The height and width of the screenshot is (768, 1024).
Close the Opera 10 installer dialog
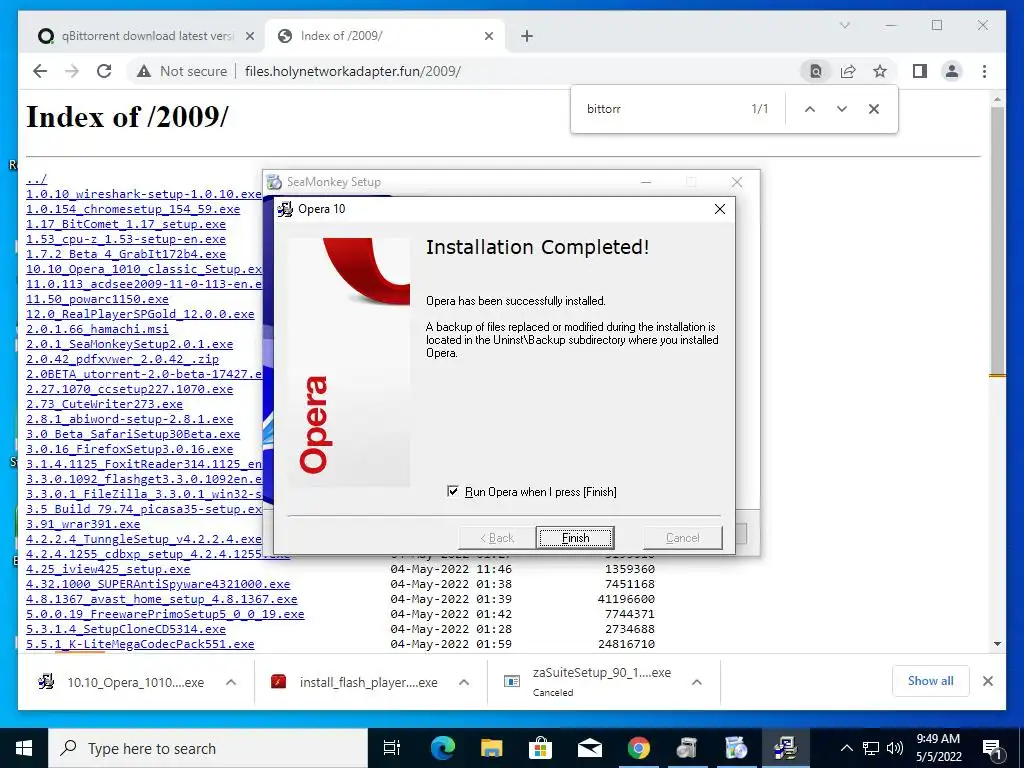point(720,209)
